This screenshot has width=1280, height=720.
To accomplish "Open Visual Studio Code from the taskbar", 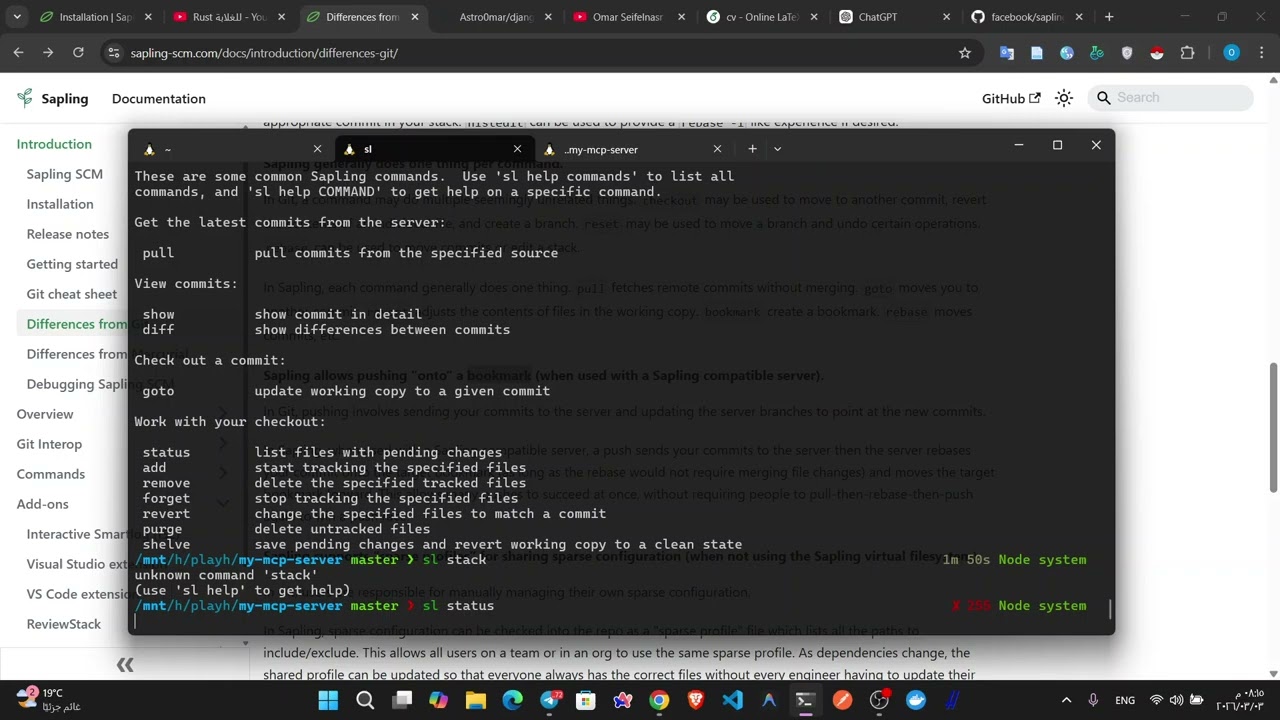I will coord(732,700).
